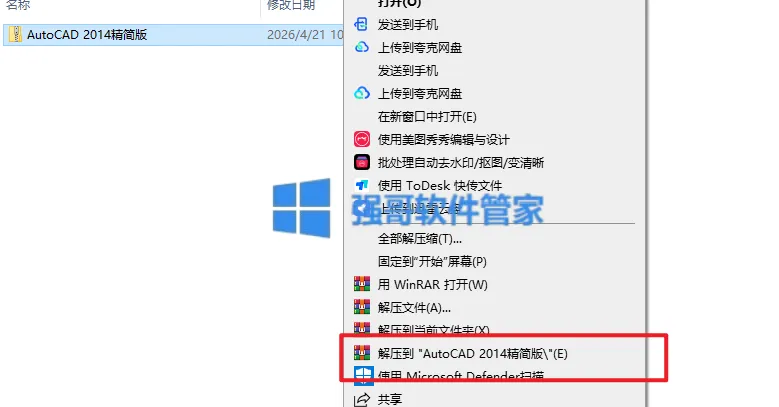Choose 全部解压缩(T)... menu entry
Viewport: 779px width, 407px height.
click(419, 239)
